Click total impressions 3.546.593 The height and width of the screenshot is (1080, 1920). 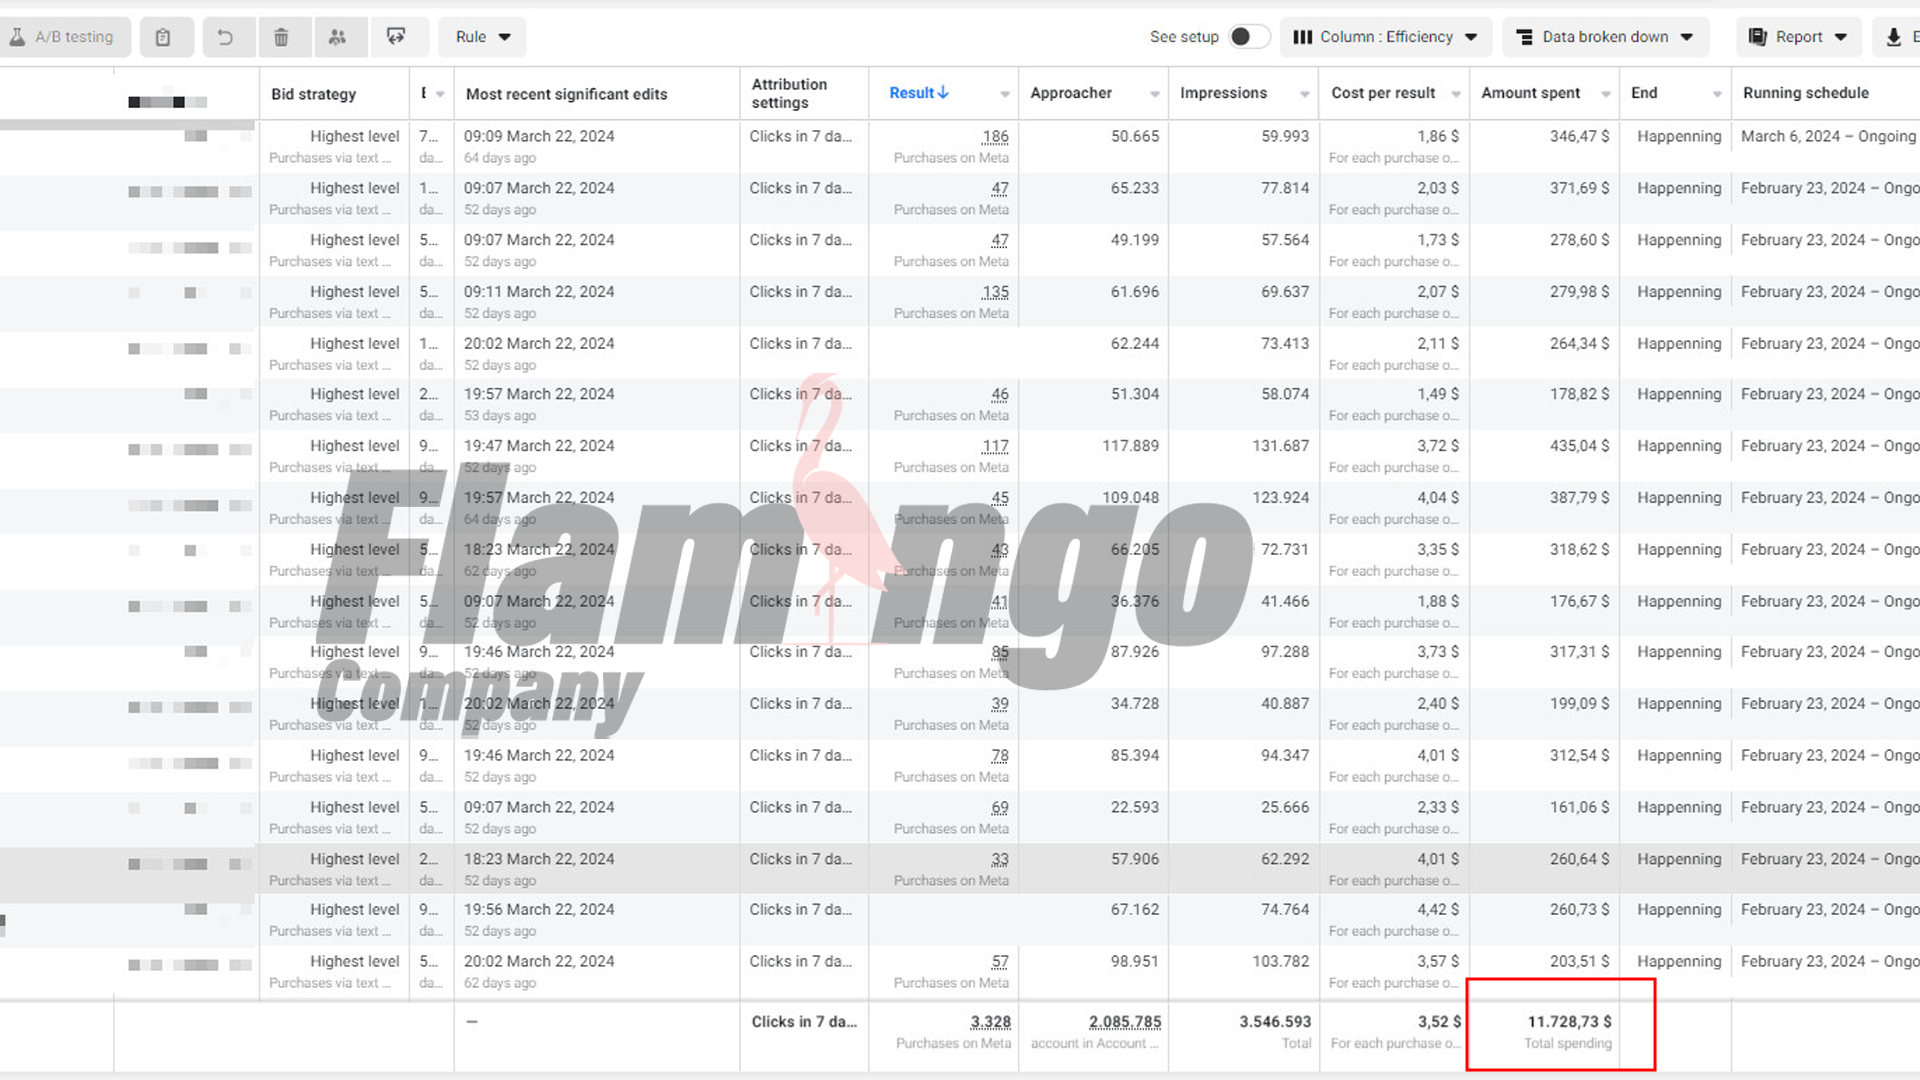coord(1275,1022)
